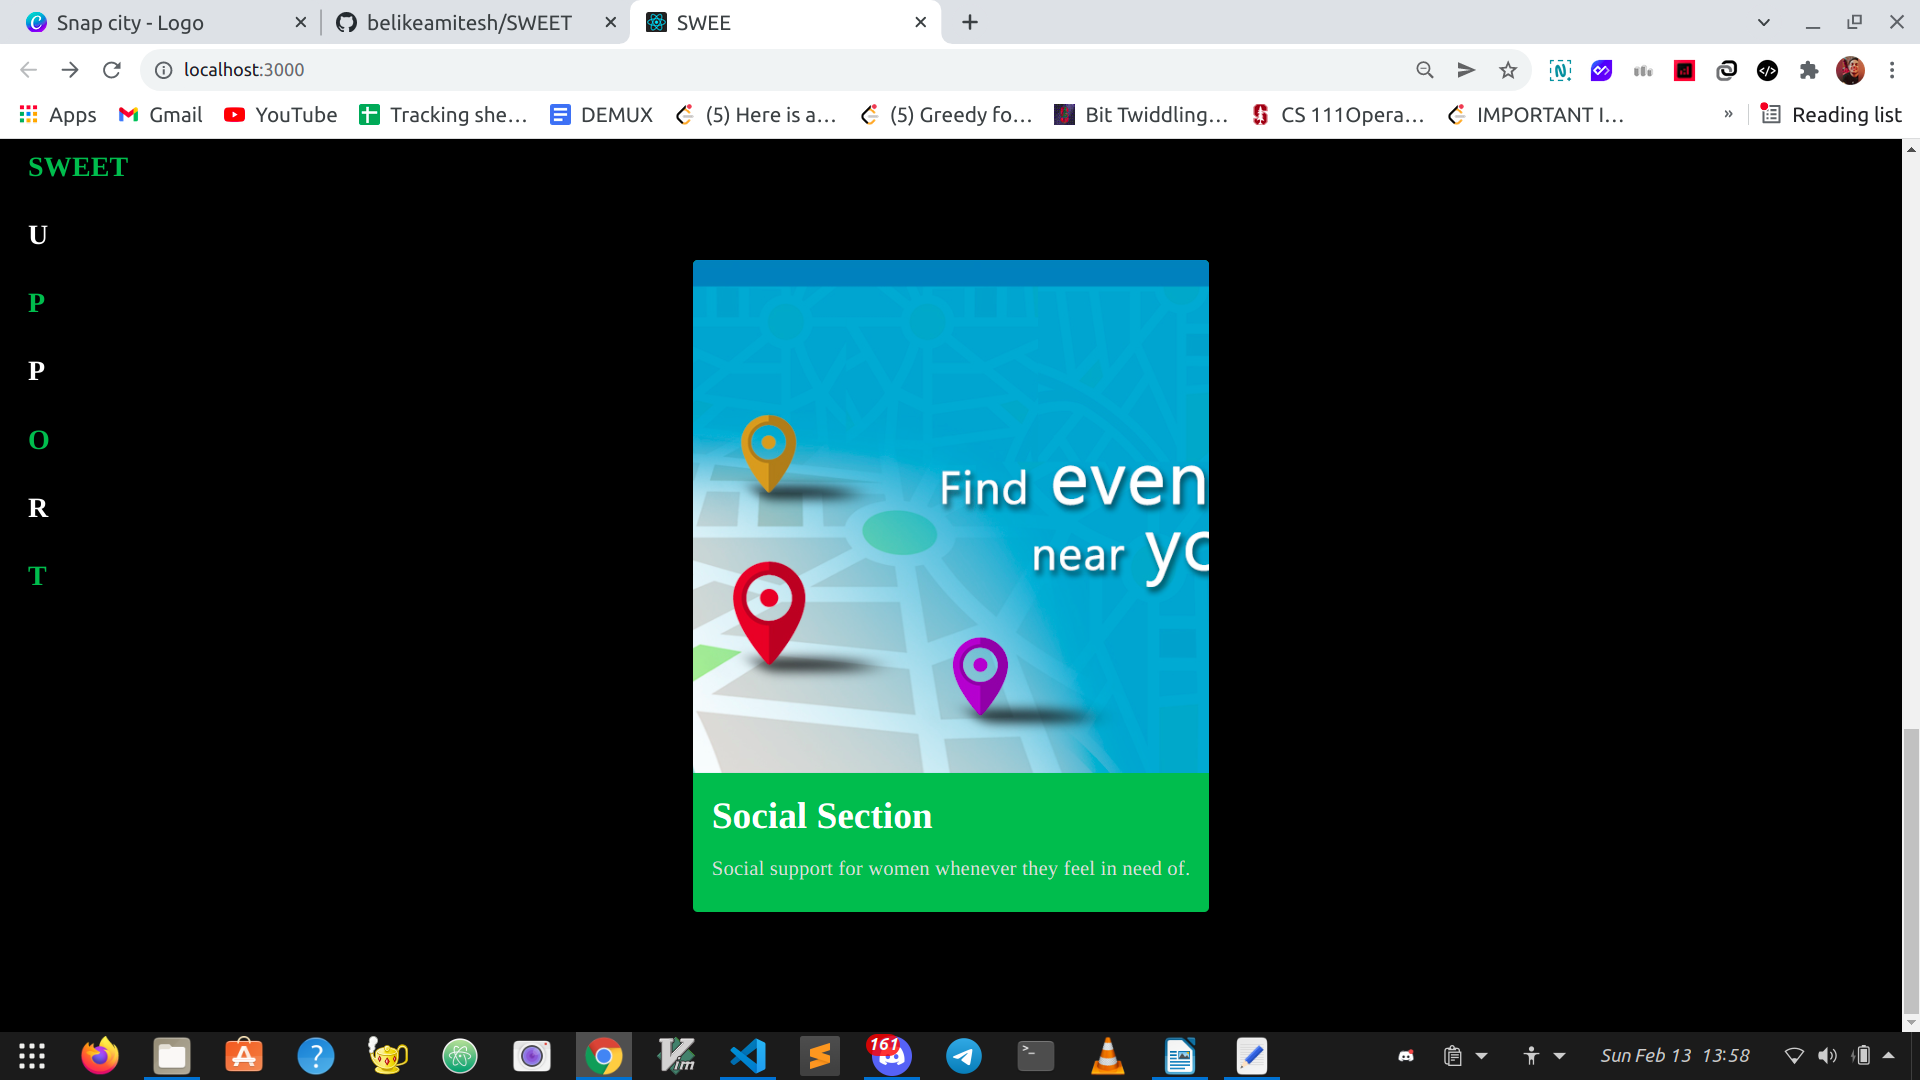Open Visual Studio Code from the taskbar
This screenshot has height=1080, width=1920.
pyautogui.click(x=748, y=1056)
